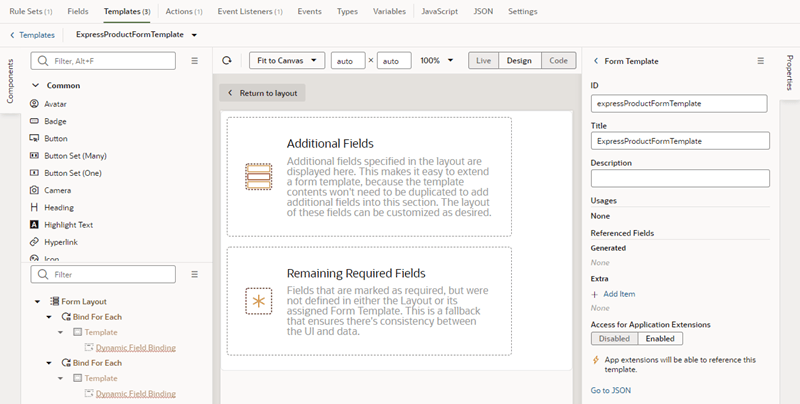Click the Components filter input field
This screenshot has width=800, height=404.
[103, 61]
